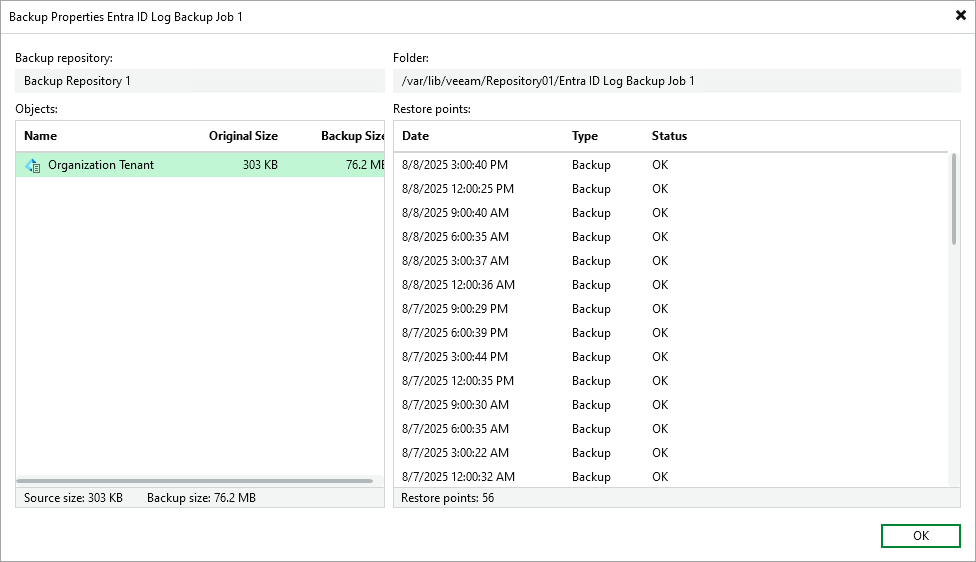Sort objects by Name column header
This screenshot has width=976, height=562.
tap(40, 136)
